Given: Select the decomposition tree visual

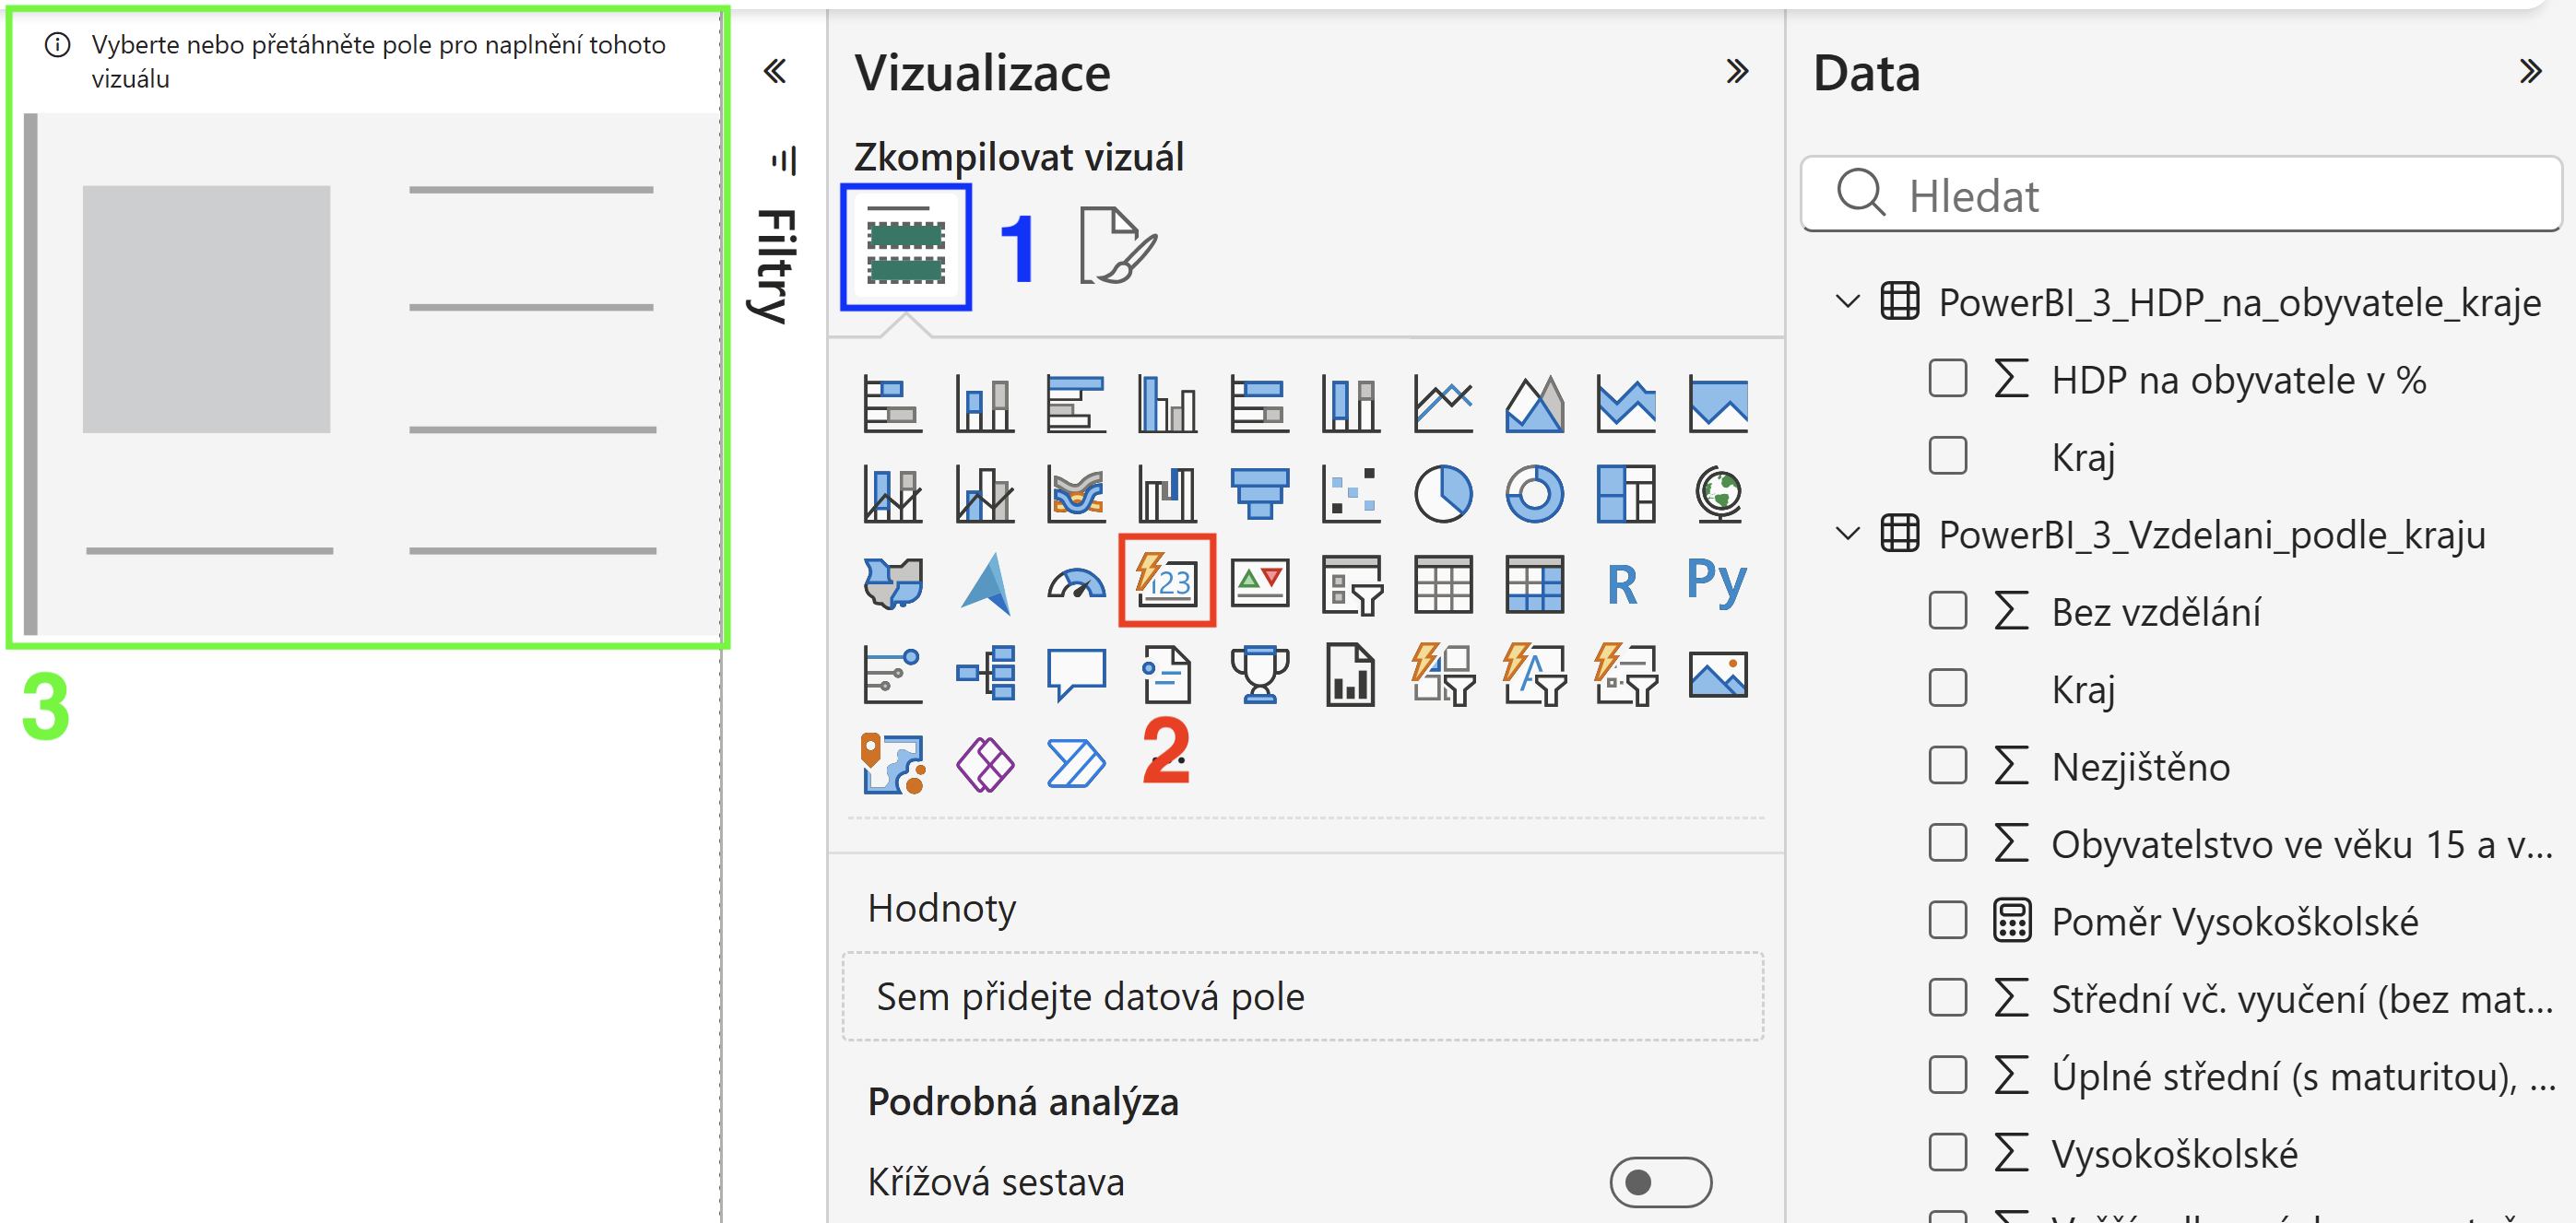Looking at the screenshot, I should click(986, 674).
